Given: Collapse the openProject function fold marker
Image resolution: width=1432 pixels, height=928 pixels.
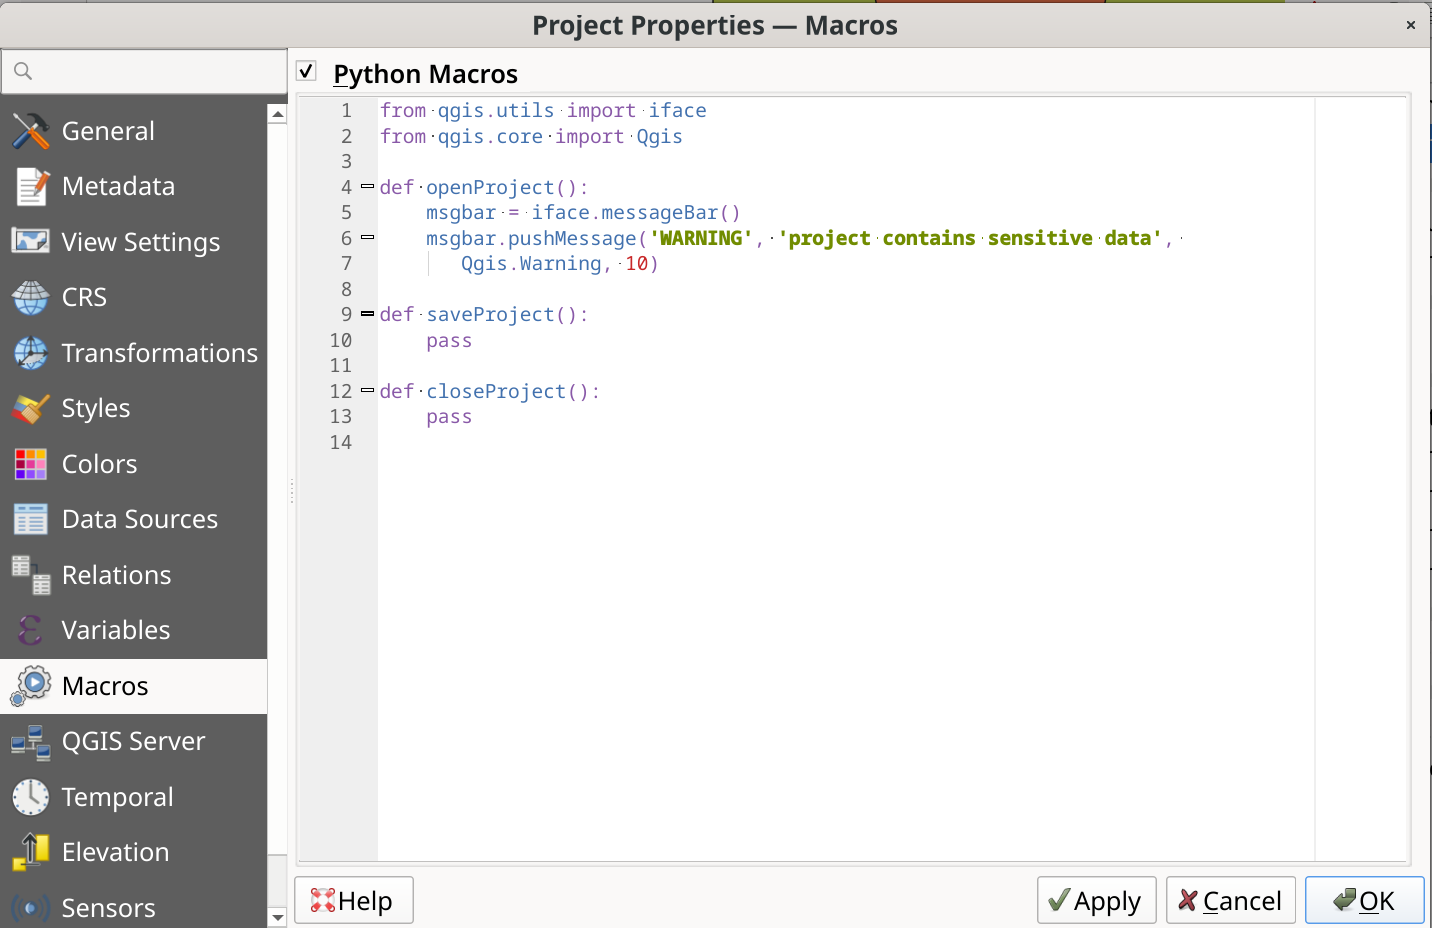Looking at the screenshot, I should point(367,187).
